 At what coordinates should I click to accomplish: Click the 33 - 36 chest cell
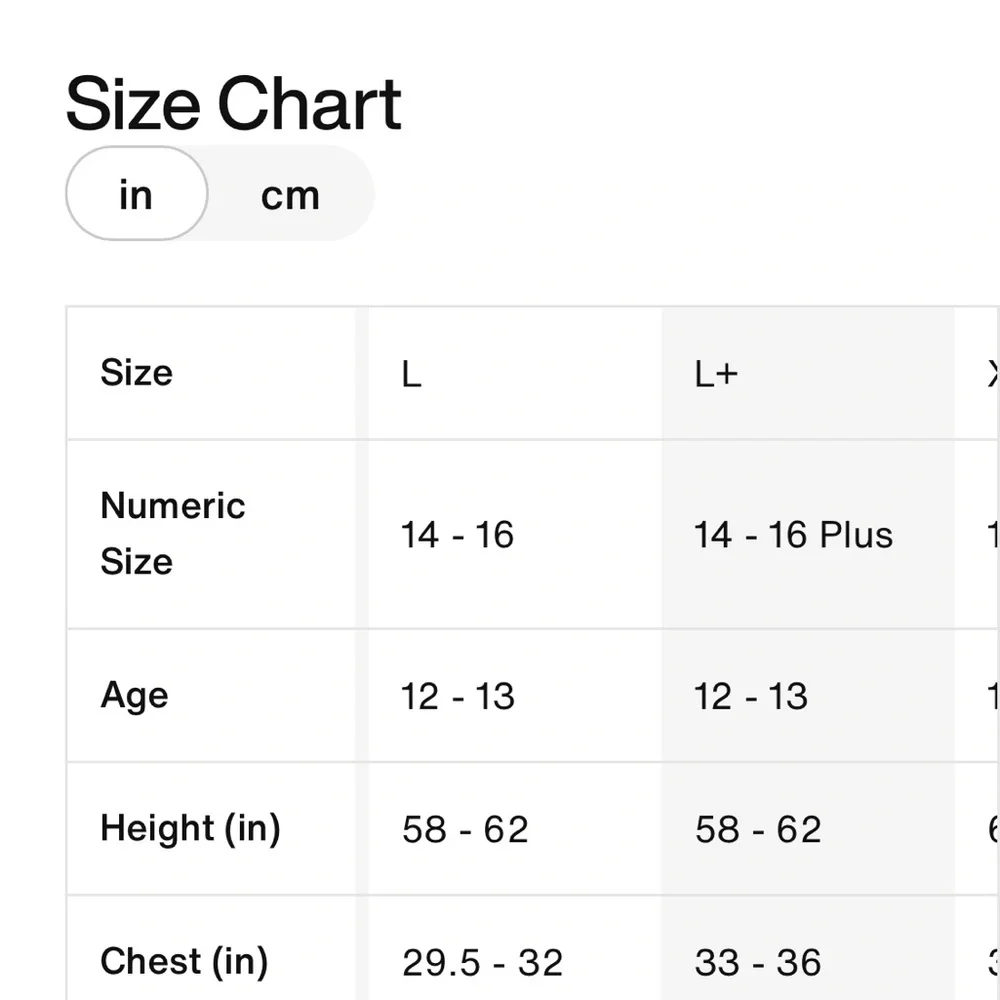point(758,963)
